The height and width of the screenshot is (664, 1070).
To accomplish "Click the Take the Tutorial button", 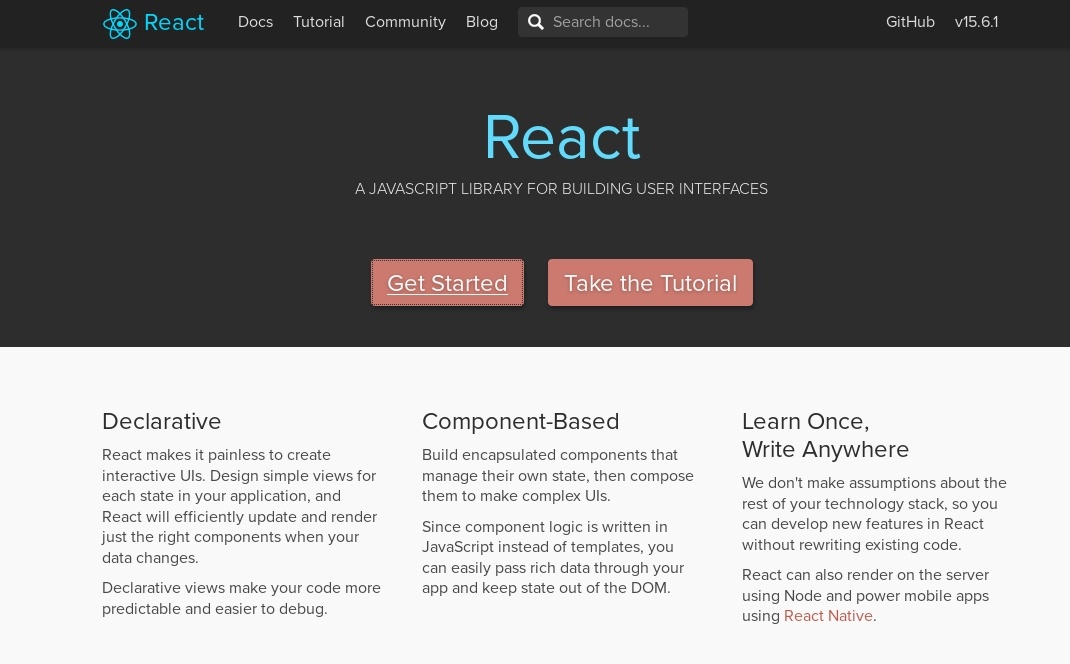I will [x=650, y=283].
